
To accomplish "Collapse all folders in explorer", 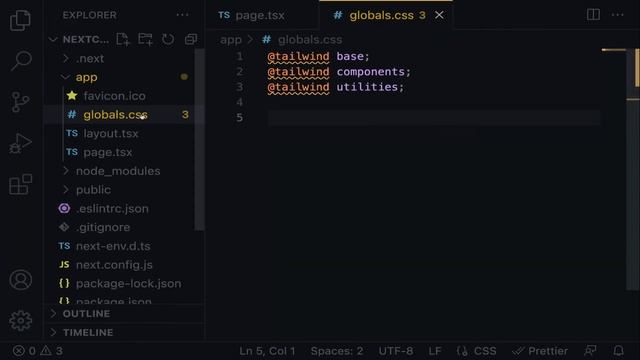I will tap(191, 39).
